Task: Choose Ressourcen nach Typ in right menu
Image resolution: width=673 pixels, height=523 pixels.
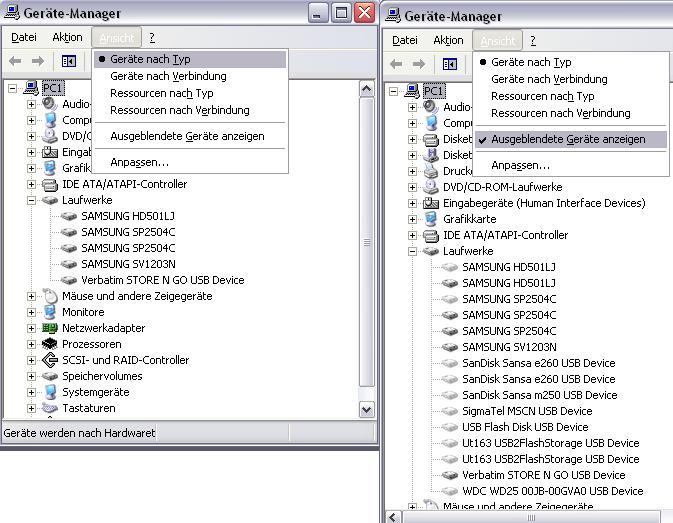Action: 571,96
